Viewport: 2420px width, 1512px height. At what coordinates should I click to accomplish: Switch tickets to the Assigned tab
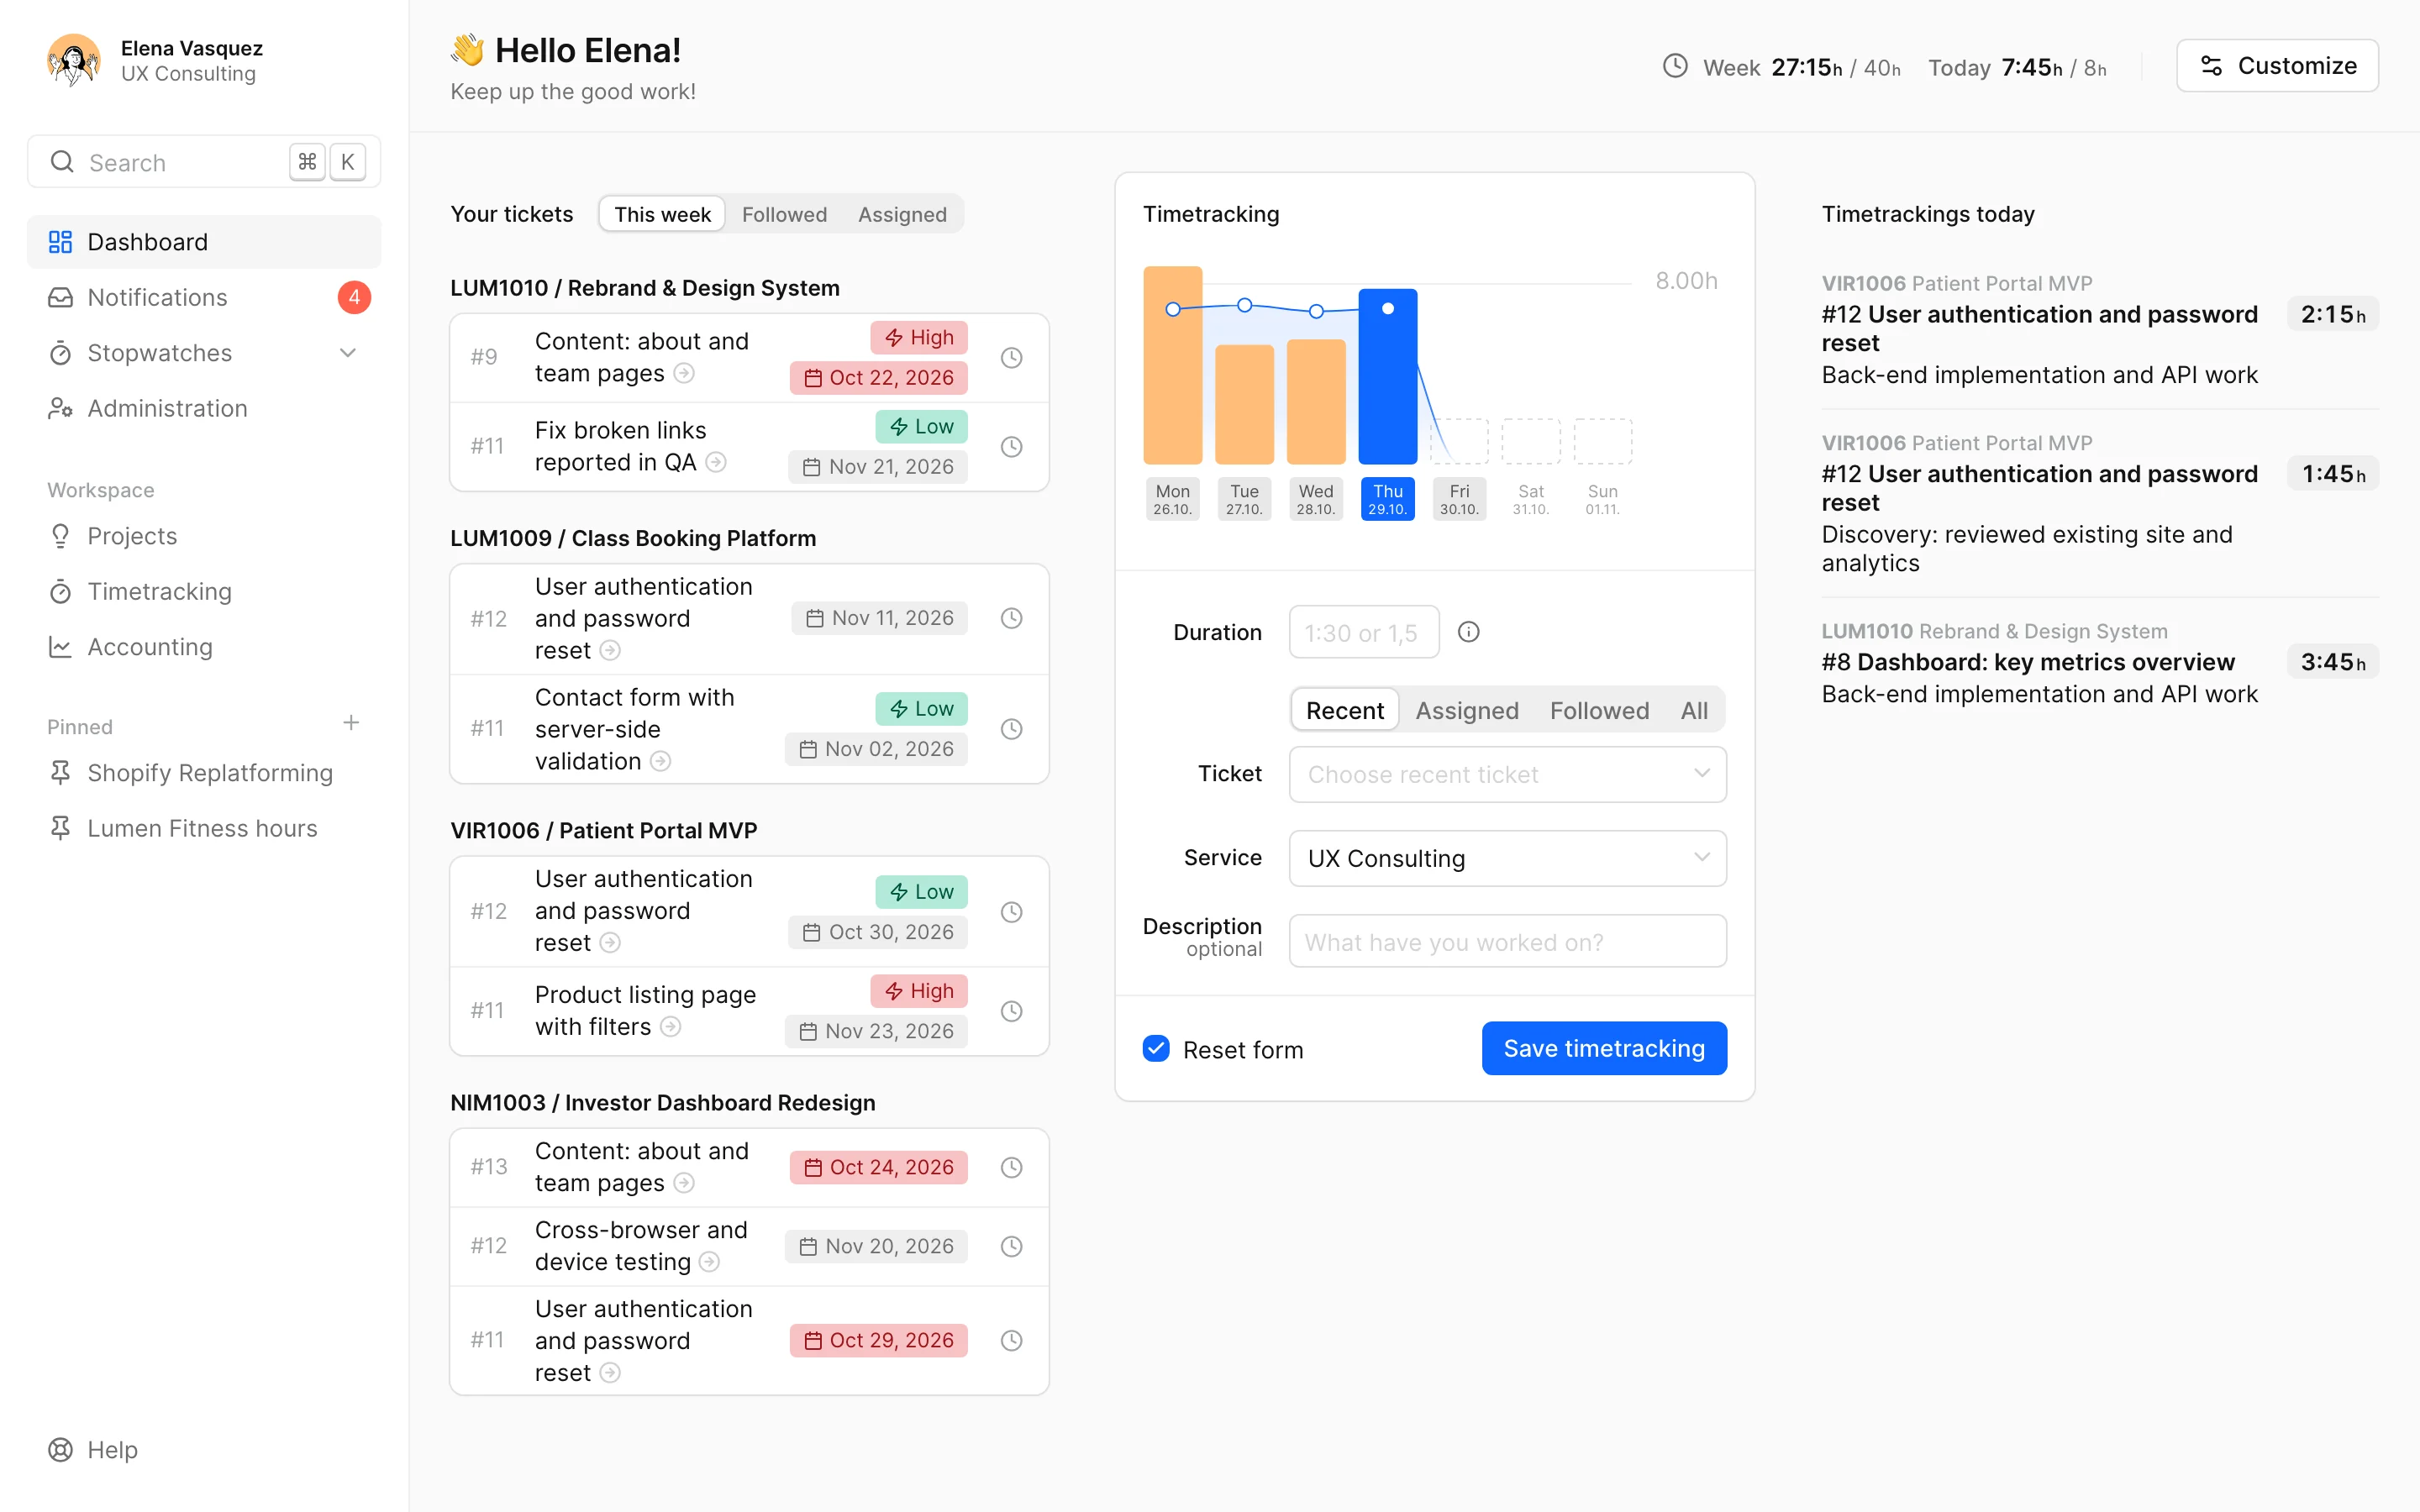(x=902, y=214)
